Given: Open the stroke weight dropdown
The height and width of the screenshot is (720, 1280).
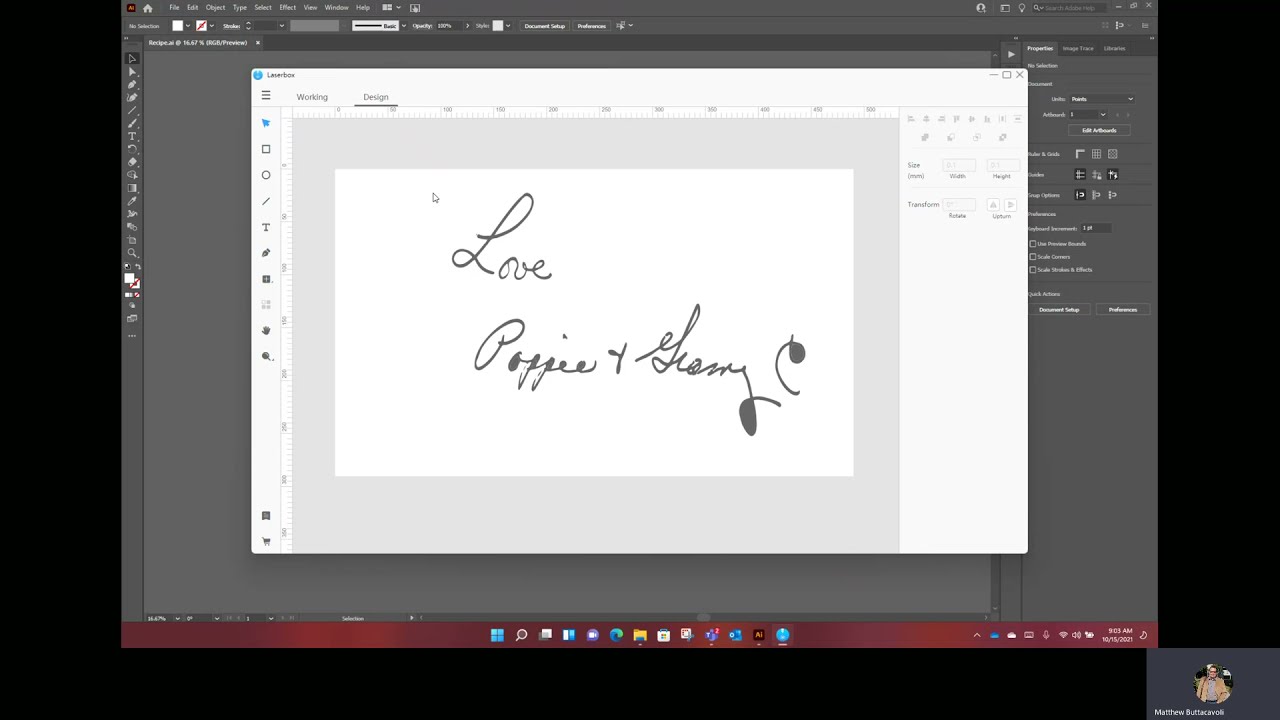Looking at the screenshot, I should 282,26.
